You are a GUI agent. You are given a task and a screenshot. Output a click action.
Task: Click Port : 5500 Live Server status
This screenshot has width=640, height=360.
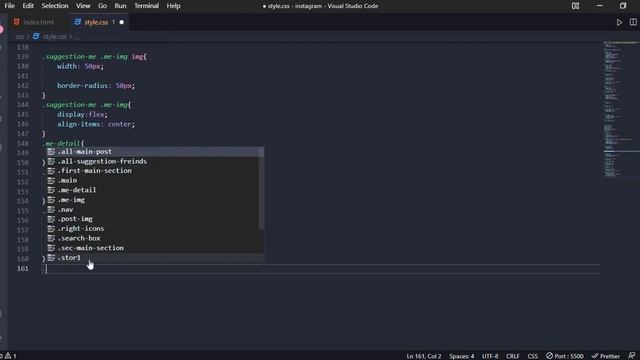pos(564,356)
